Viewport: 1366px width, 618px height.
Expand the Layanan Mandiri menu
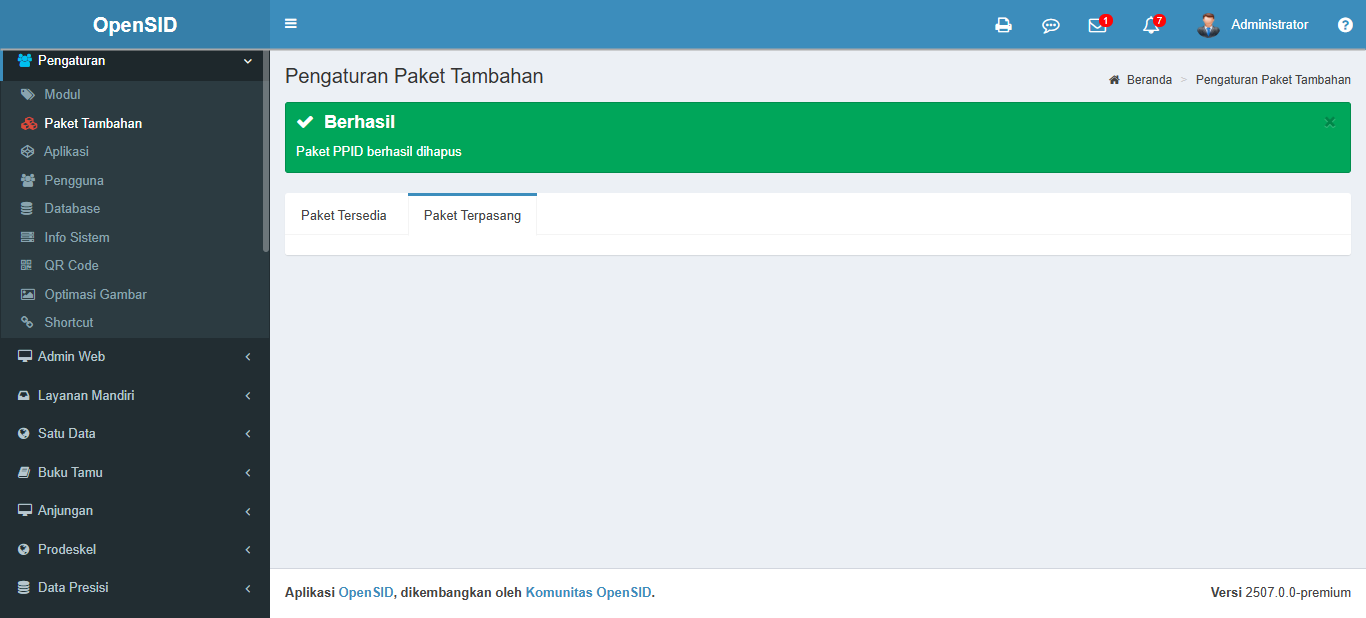[135, 396]
